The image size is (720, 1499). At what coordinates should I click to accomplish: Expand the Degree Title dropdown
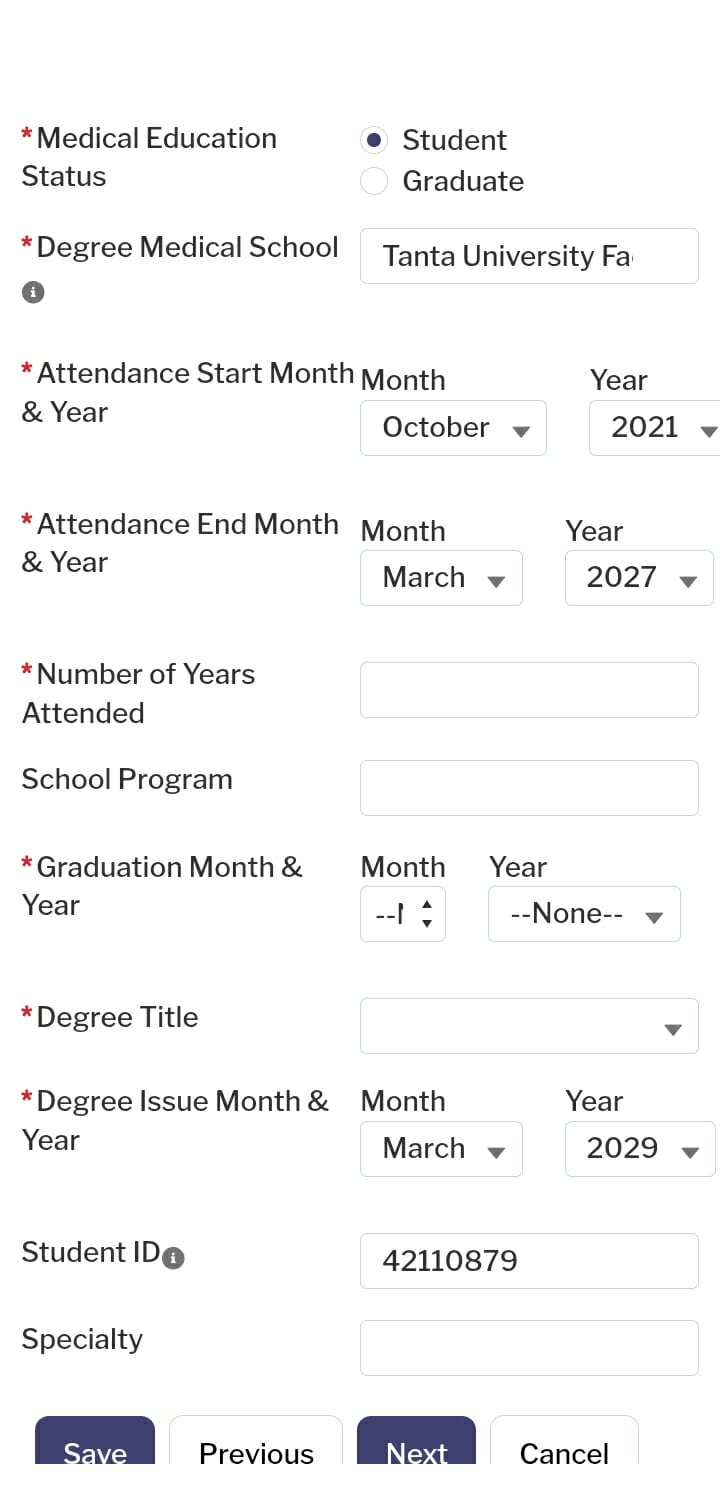529,1026
